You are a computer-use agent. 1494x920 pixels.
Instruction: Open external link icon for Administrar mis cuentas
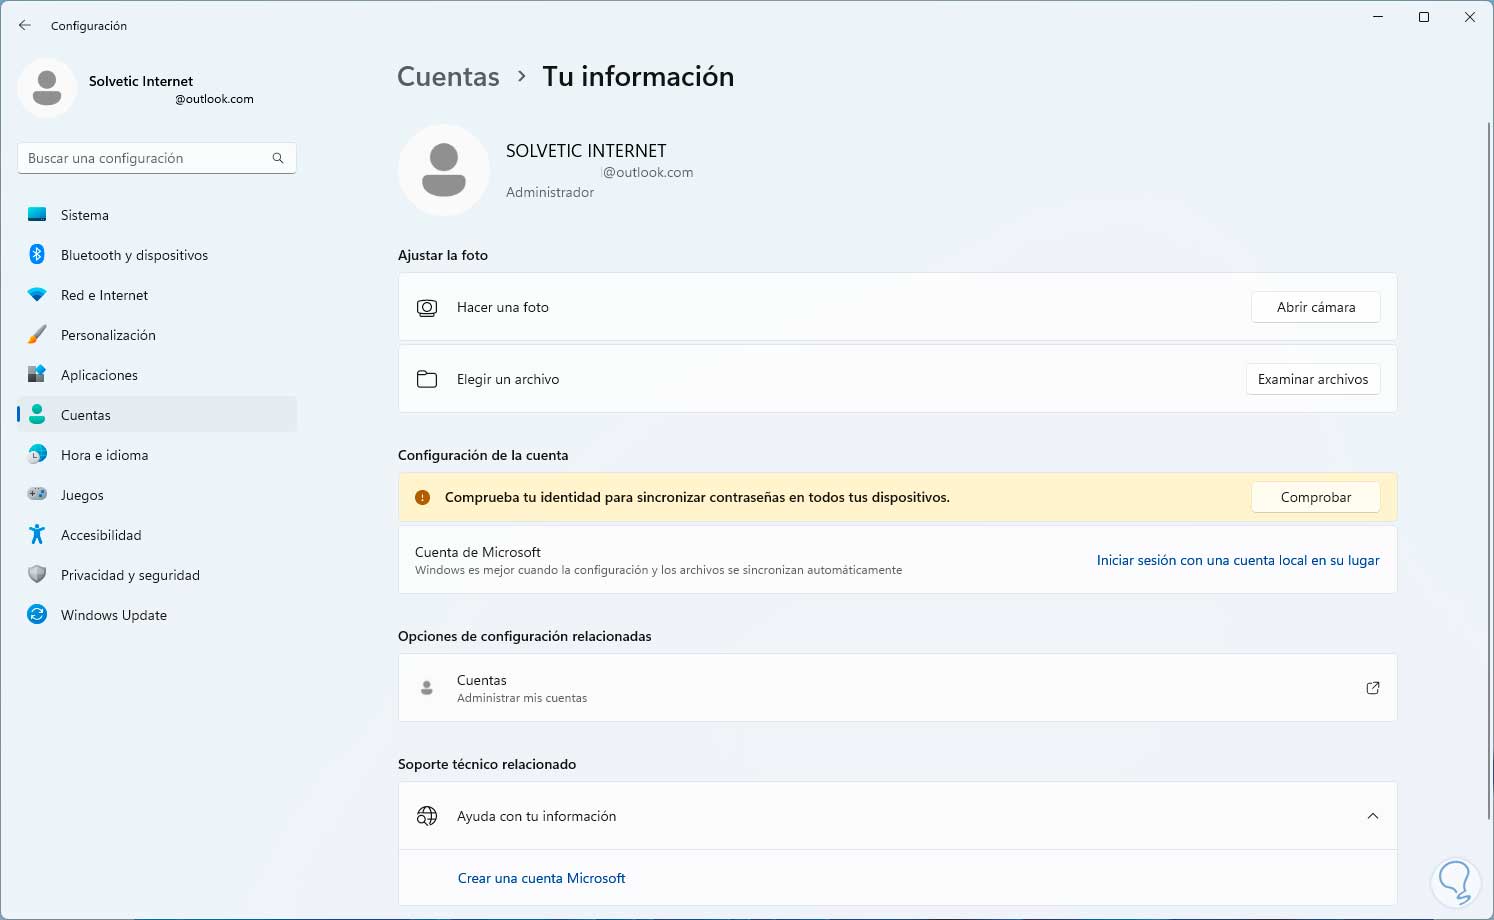(x=1373, y=688)
